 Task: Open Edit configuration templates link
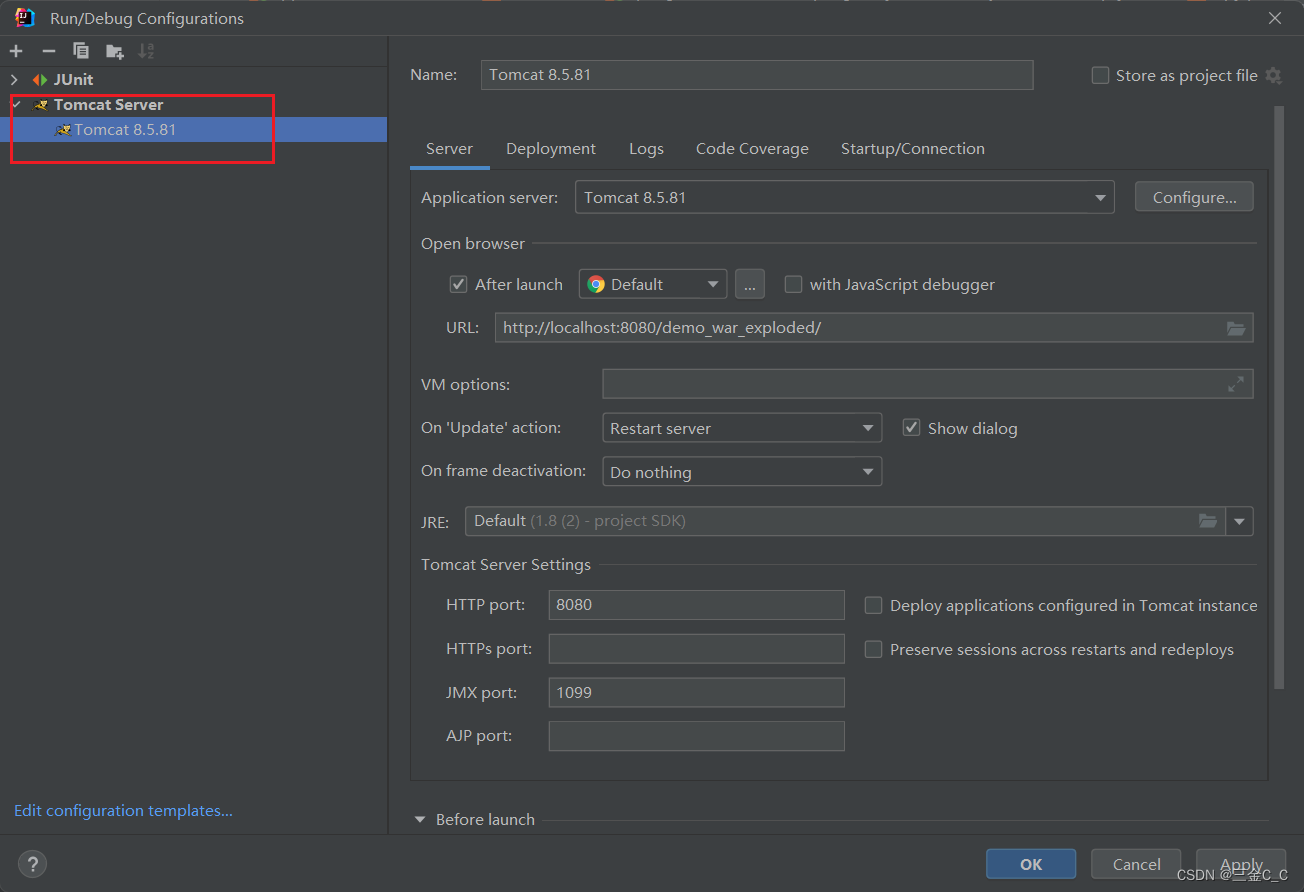click(123, 810)
